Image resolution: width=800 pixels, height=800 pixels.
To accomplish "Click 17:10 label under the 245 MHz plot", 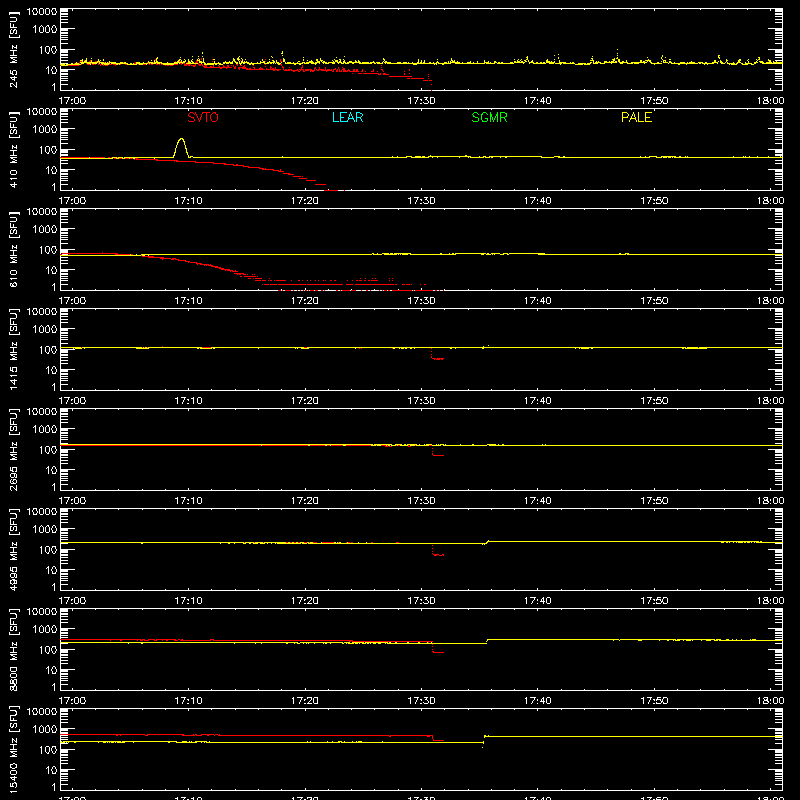I will (x=188, y=101).
